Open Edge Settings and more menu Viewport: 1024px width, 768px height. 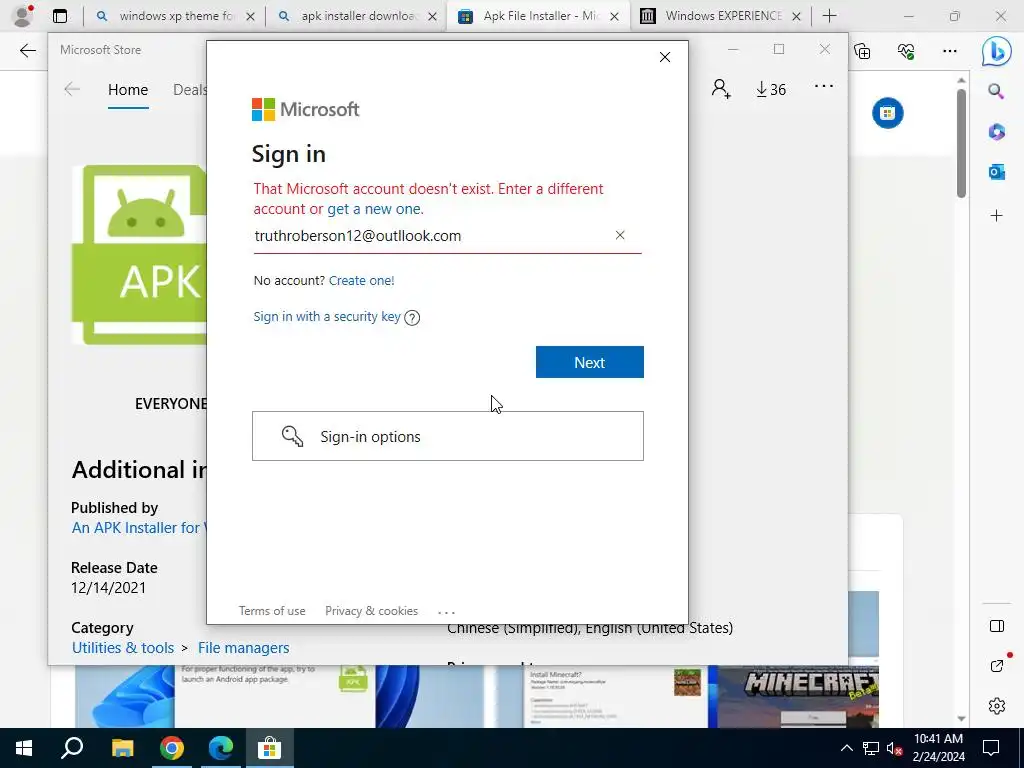pyautogui.click(x=950, y=51)
